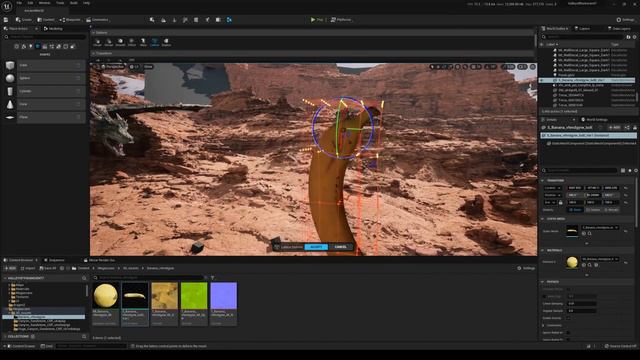Open the Static Mesh asset dropdown
Image resolution: width=640 pixels, height=360 pixels.
point(600,227)
